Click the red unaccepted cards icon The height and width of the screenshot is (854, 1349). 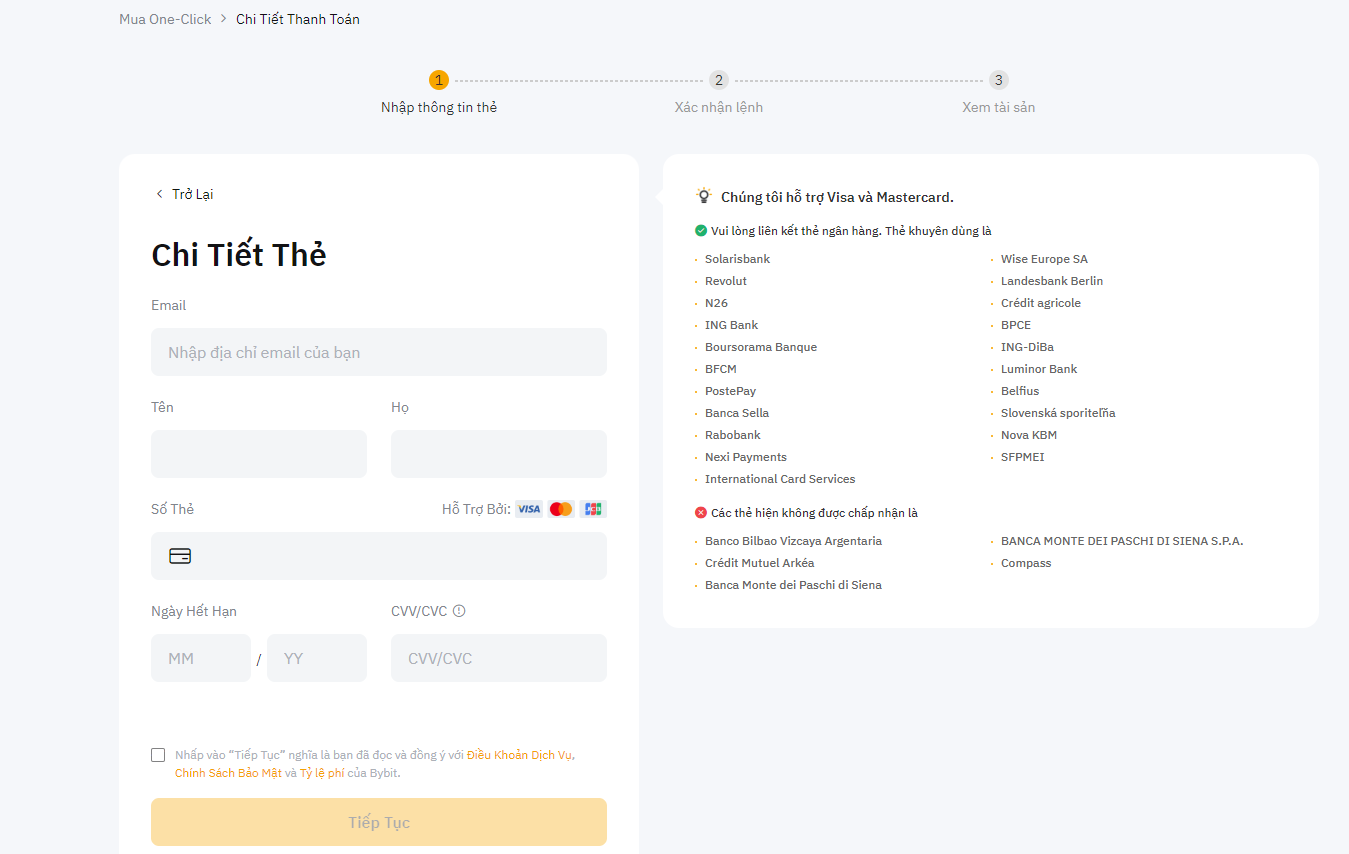tap(701, 513)
